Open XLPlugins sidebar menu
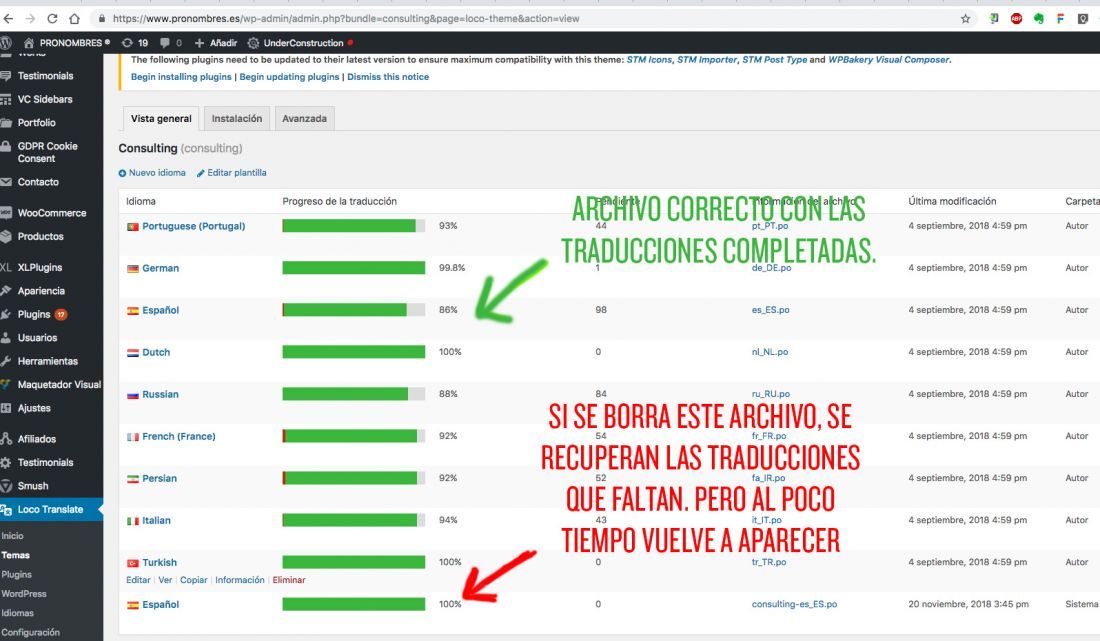 [40, 268]
